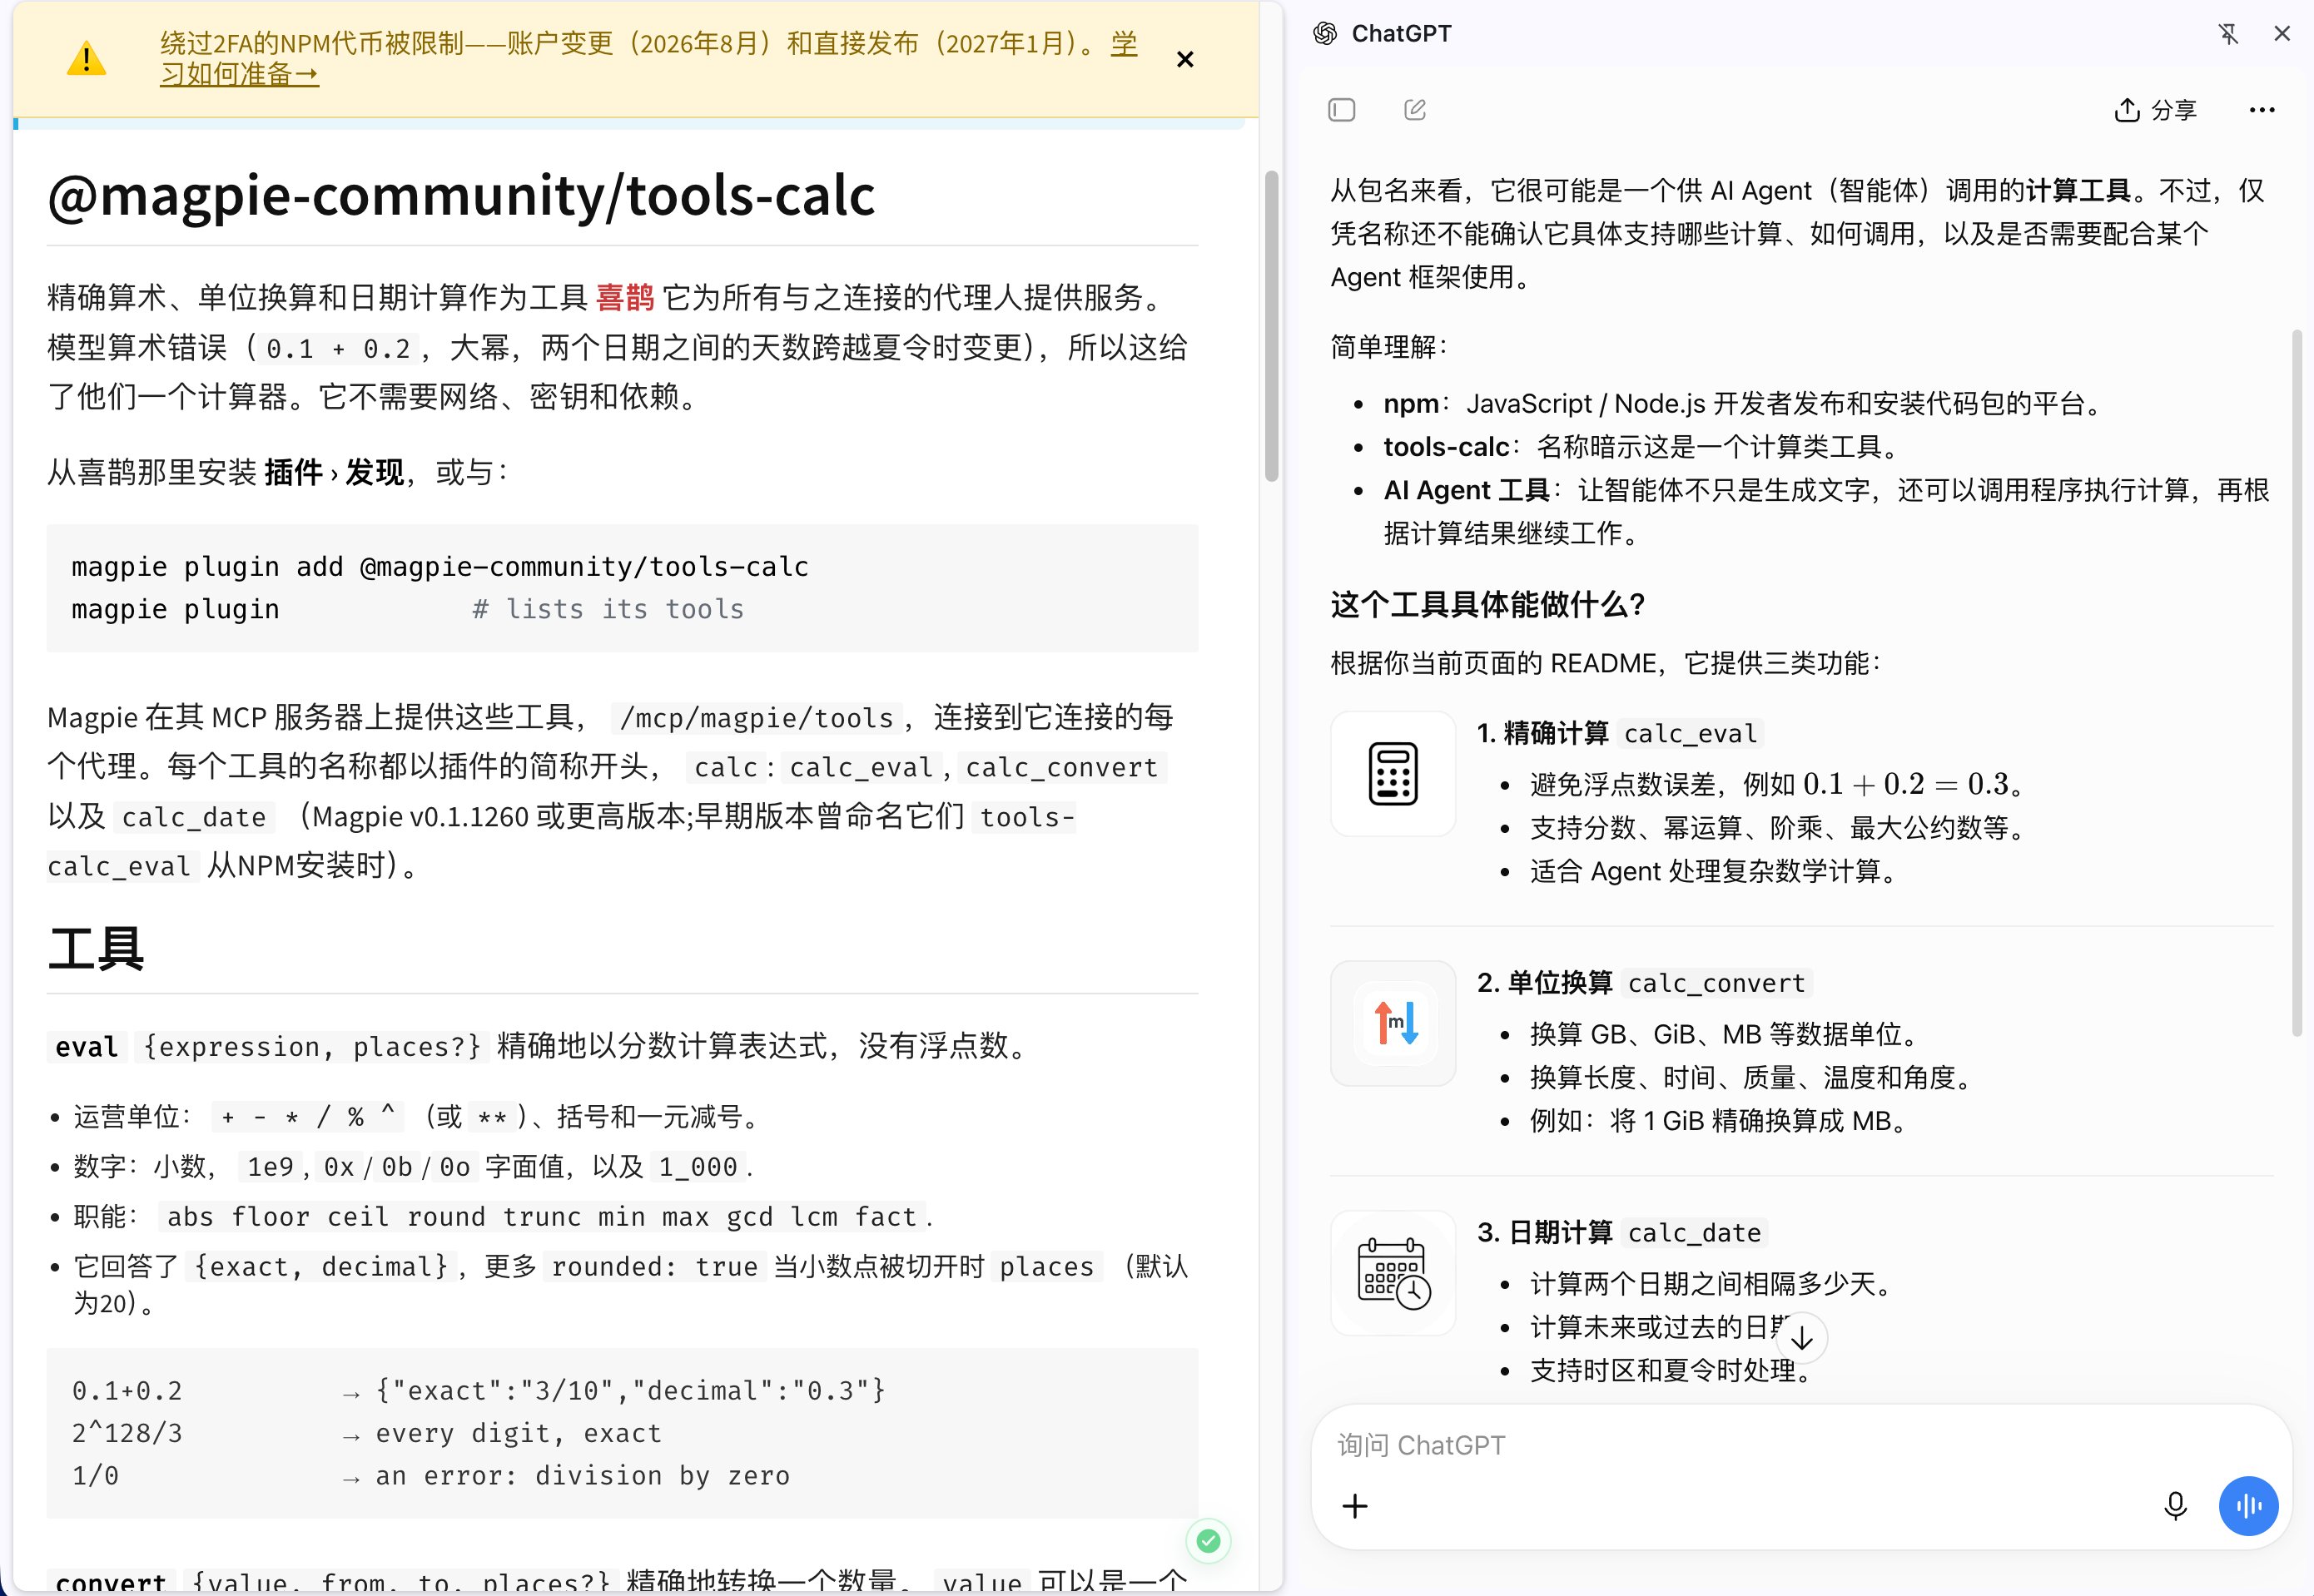Toggle the ChatGPT sidebar panel icon
This screenshot has width=2314, height=1596.
[x=1341, y=110]
